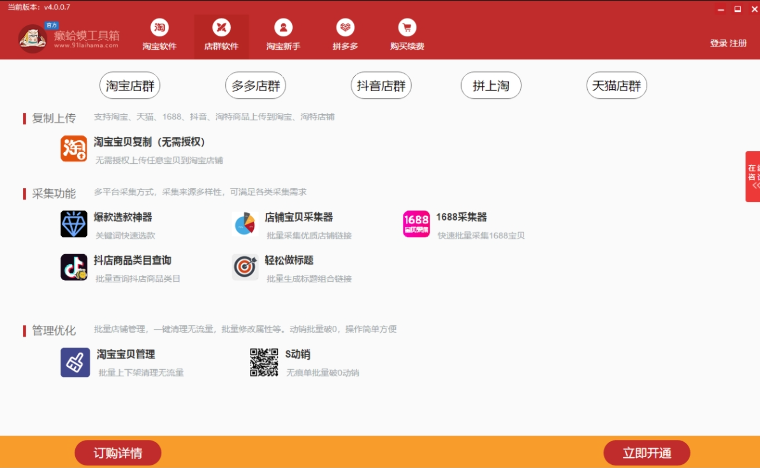Click the 轻松做标题 title text
Viewport: 760px width, 468px height.
click(x=289, y=260)
